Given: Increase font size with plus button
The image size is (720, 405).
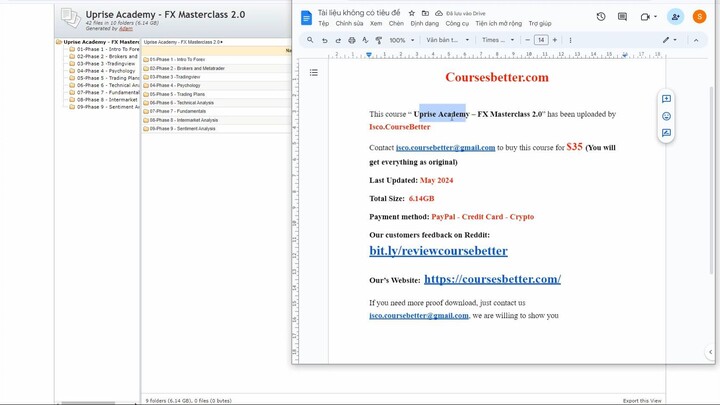Looking at the screenshot, I should tap(555, 40).
